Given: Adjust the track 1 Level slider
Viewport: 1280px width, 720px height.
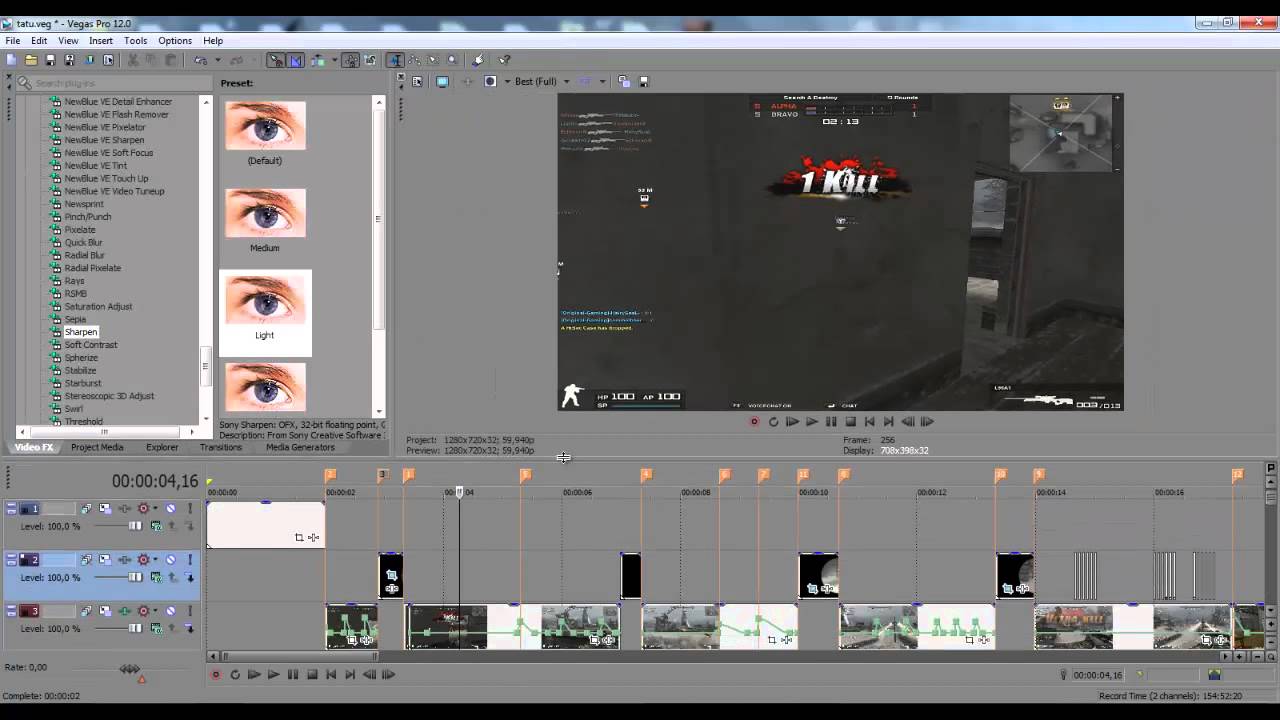Looking at the screenshot, I should click(x=135, y=525).
